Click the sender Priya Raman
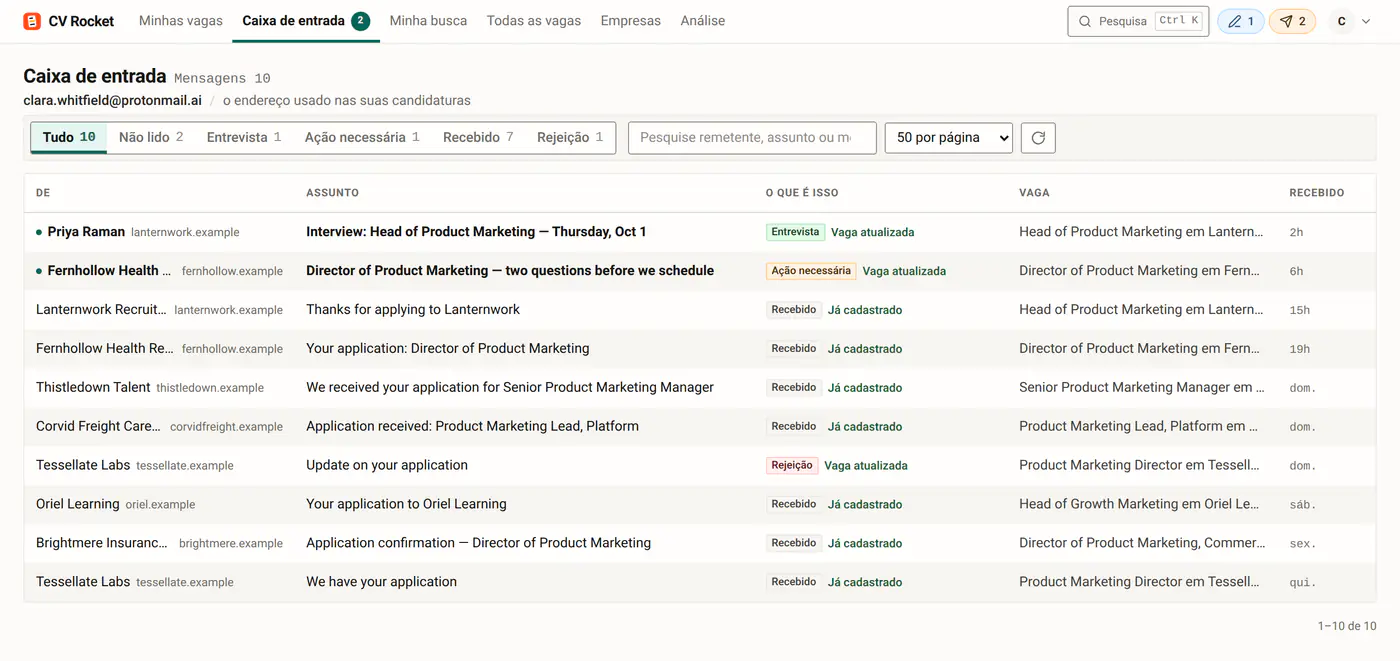The height and width of the screenshot is (661, 1400). click(x=86, y=232)
